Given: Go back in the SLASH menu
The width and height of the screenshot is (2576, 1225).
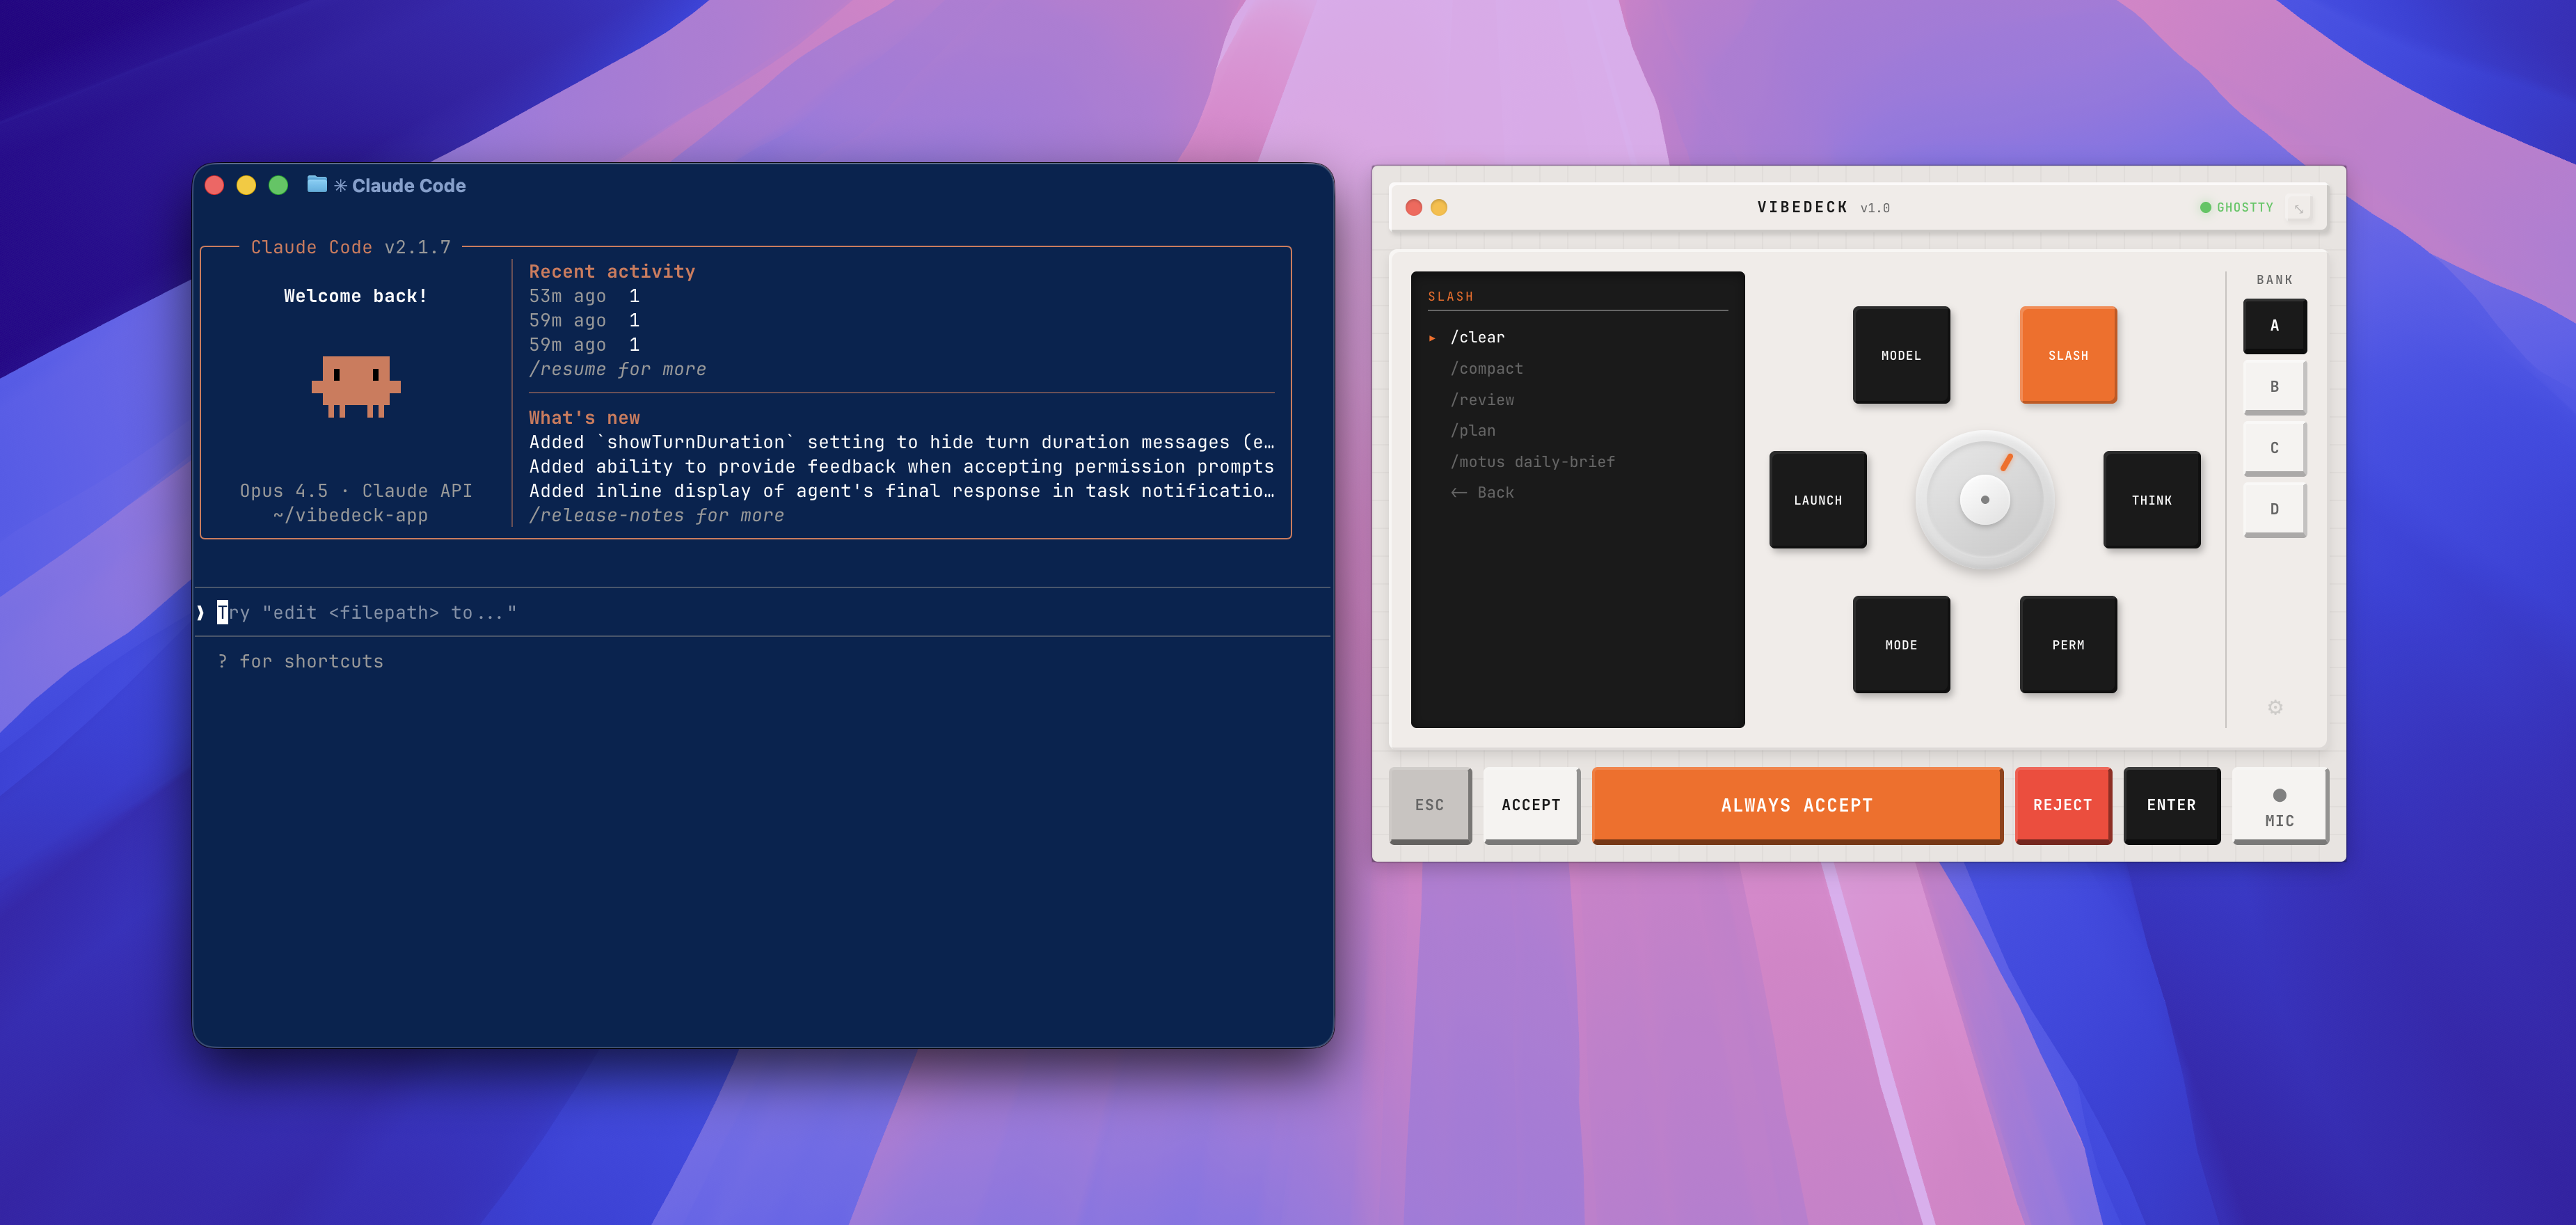Looking at the screenshot, I should pos(1482,492).
